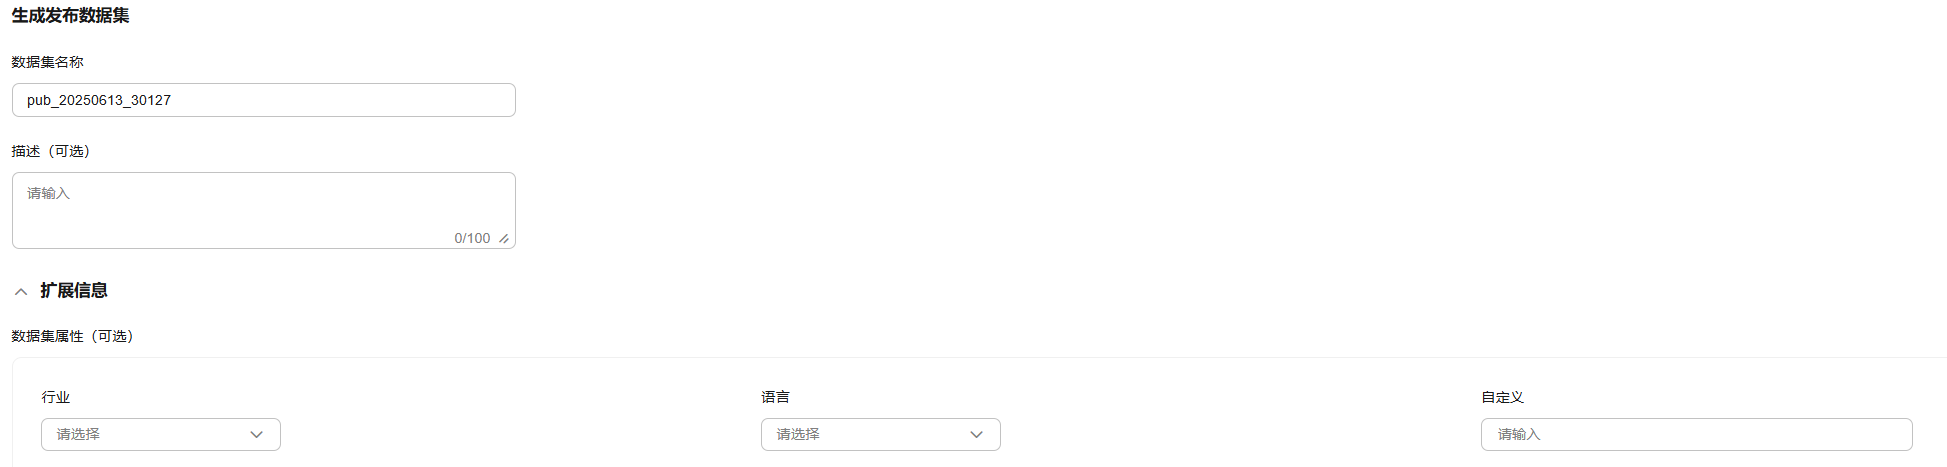The height and width of the screenshot is (467, 1947).
Task: Click the 请输入 placeholder in description box
Action: pyautogui.click(x=49, y=193)
